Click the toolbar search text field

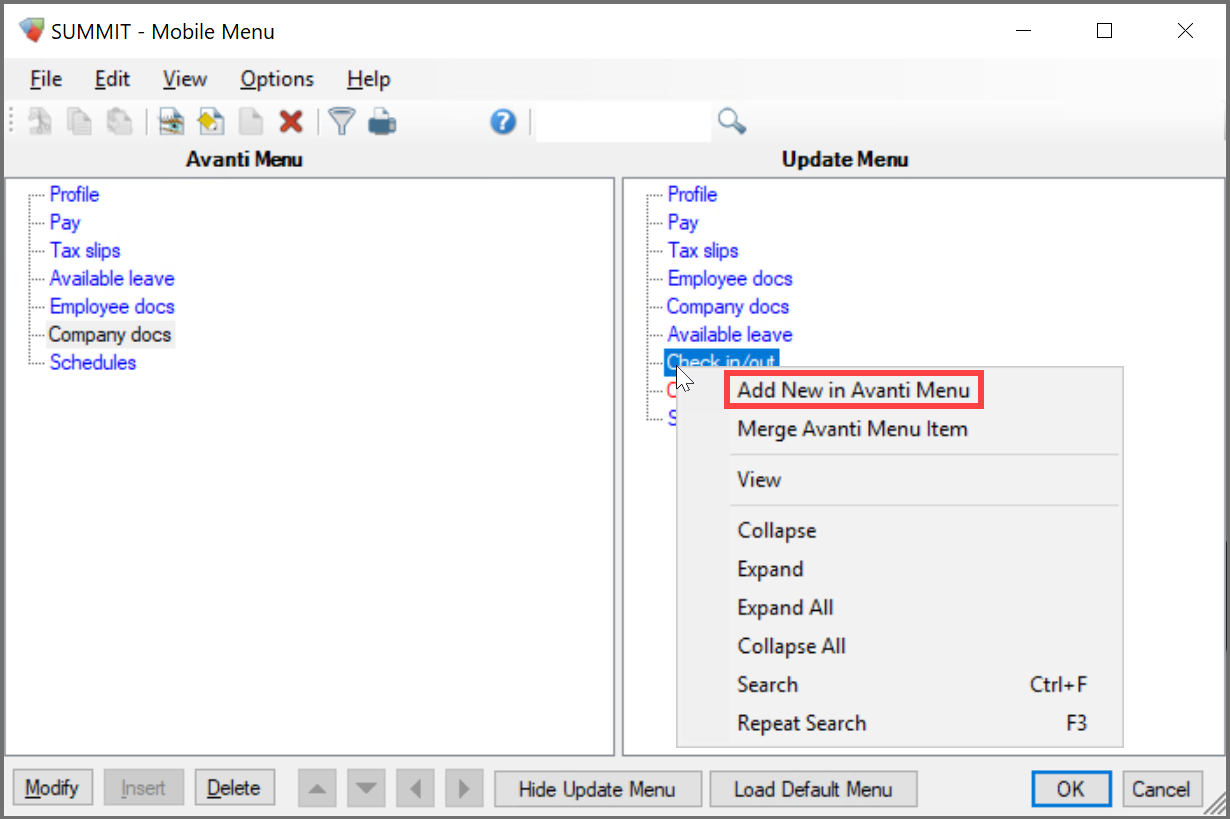[x=623, y=122]
